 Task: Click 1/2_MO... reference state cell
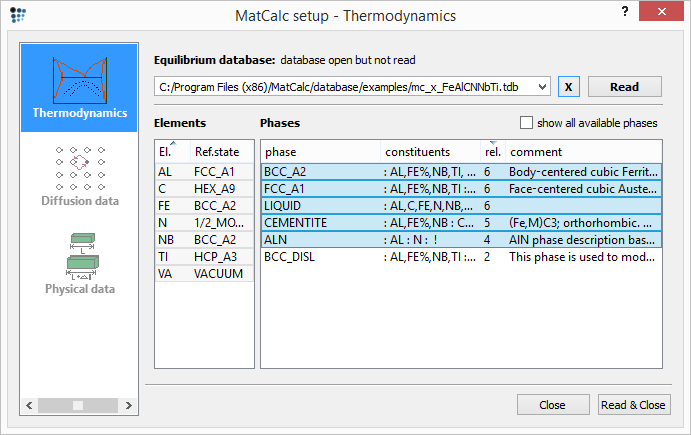(x=219, y=223)
